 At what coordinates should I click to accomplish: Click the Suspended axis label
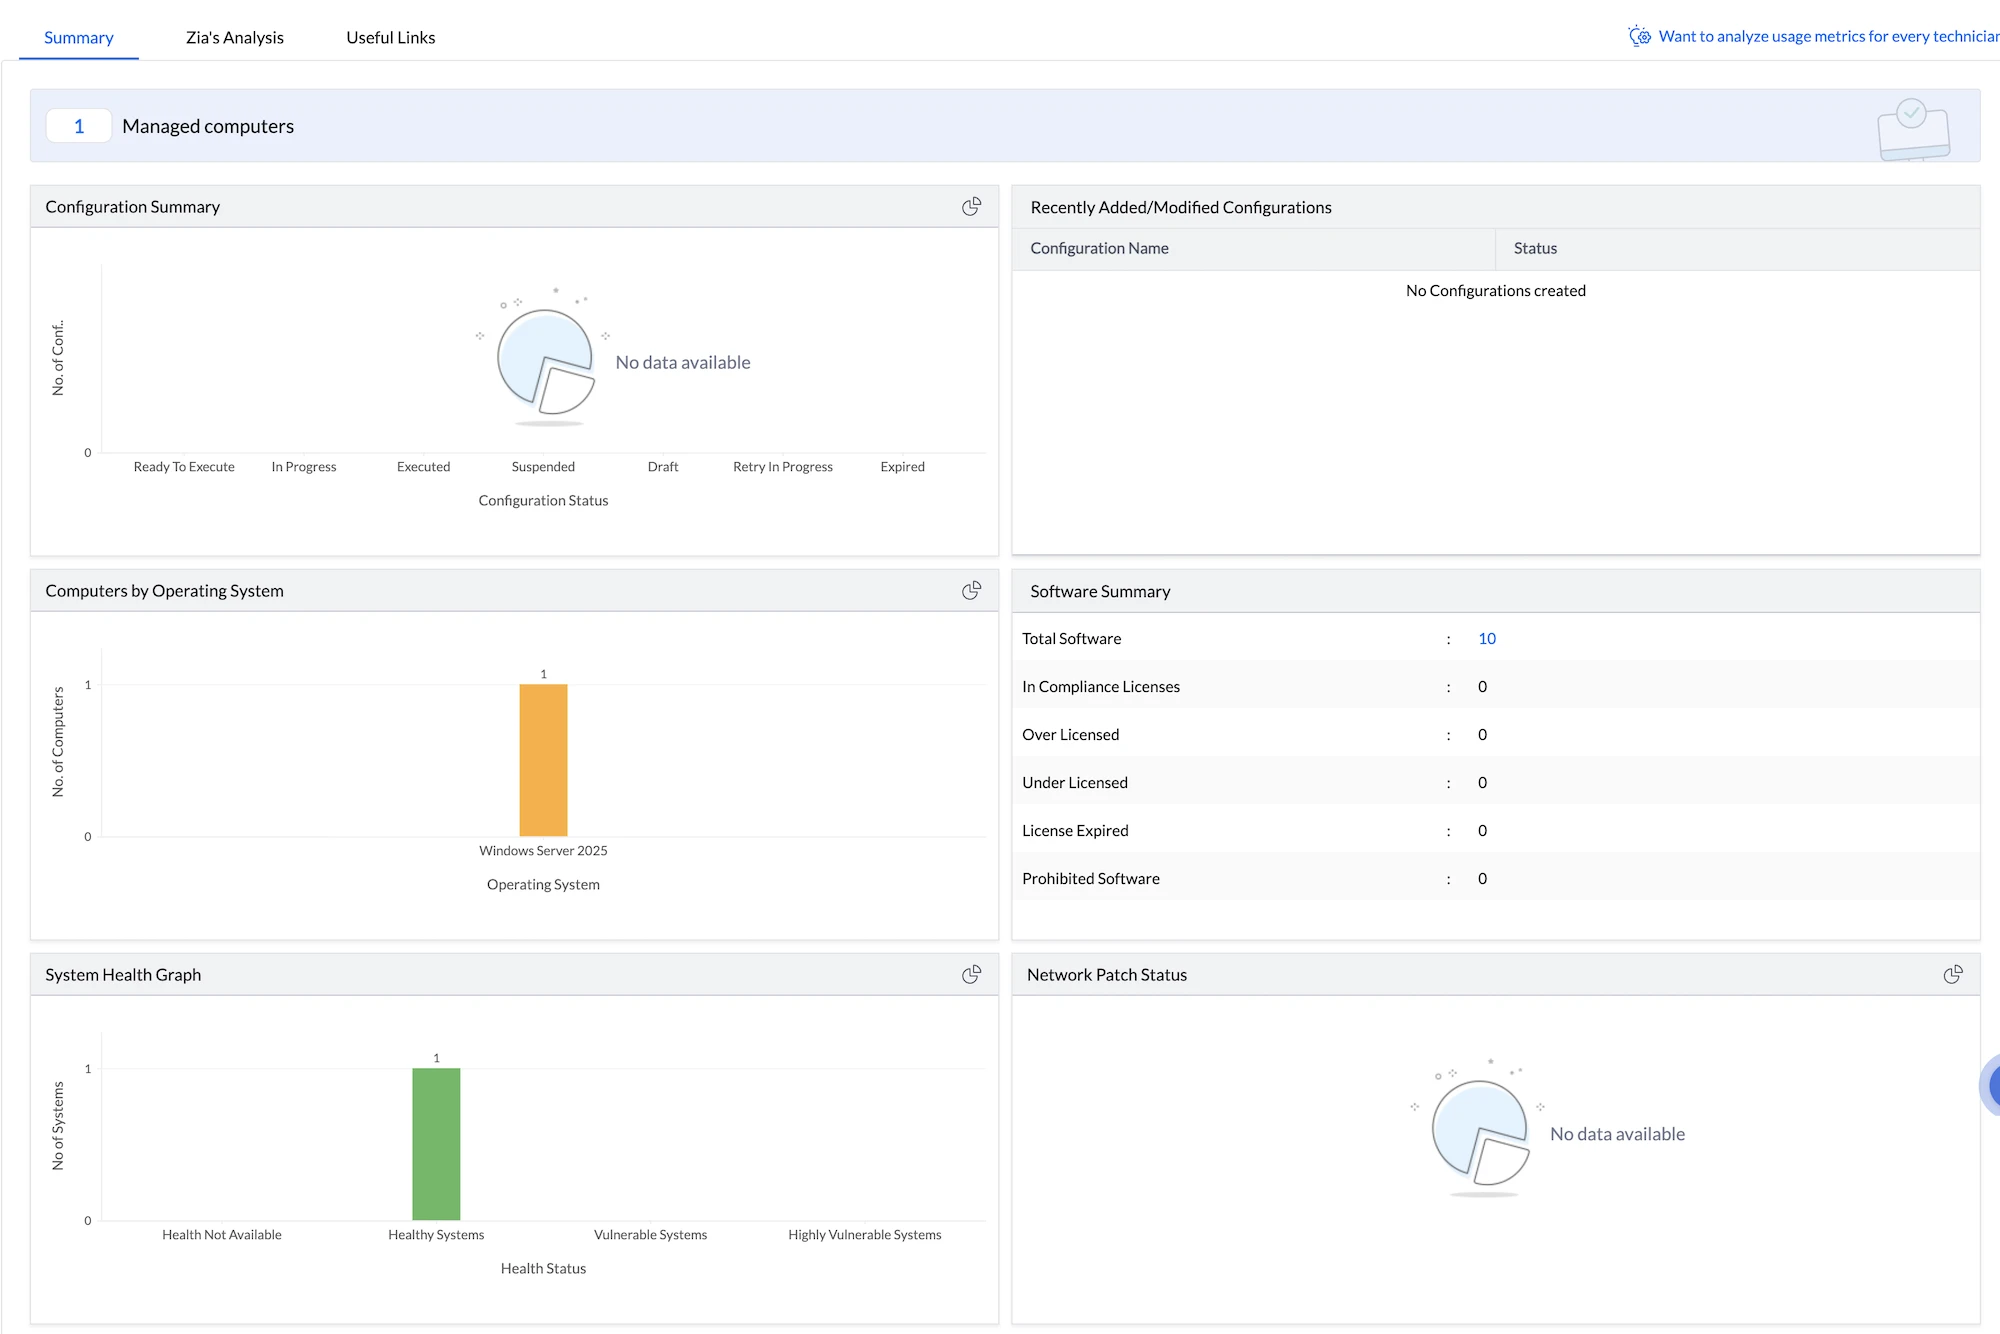[x=543, y=467]
